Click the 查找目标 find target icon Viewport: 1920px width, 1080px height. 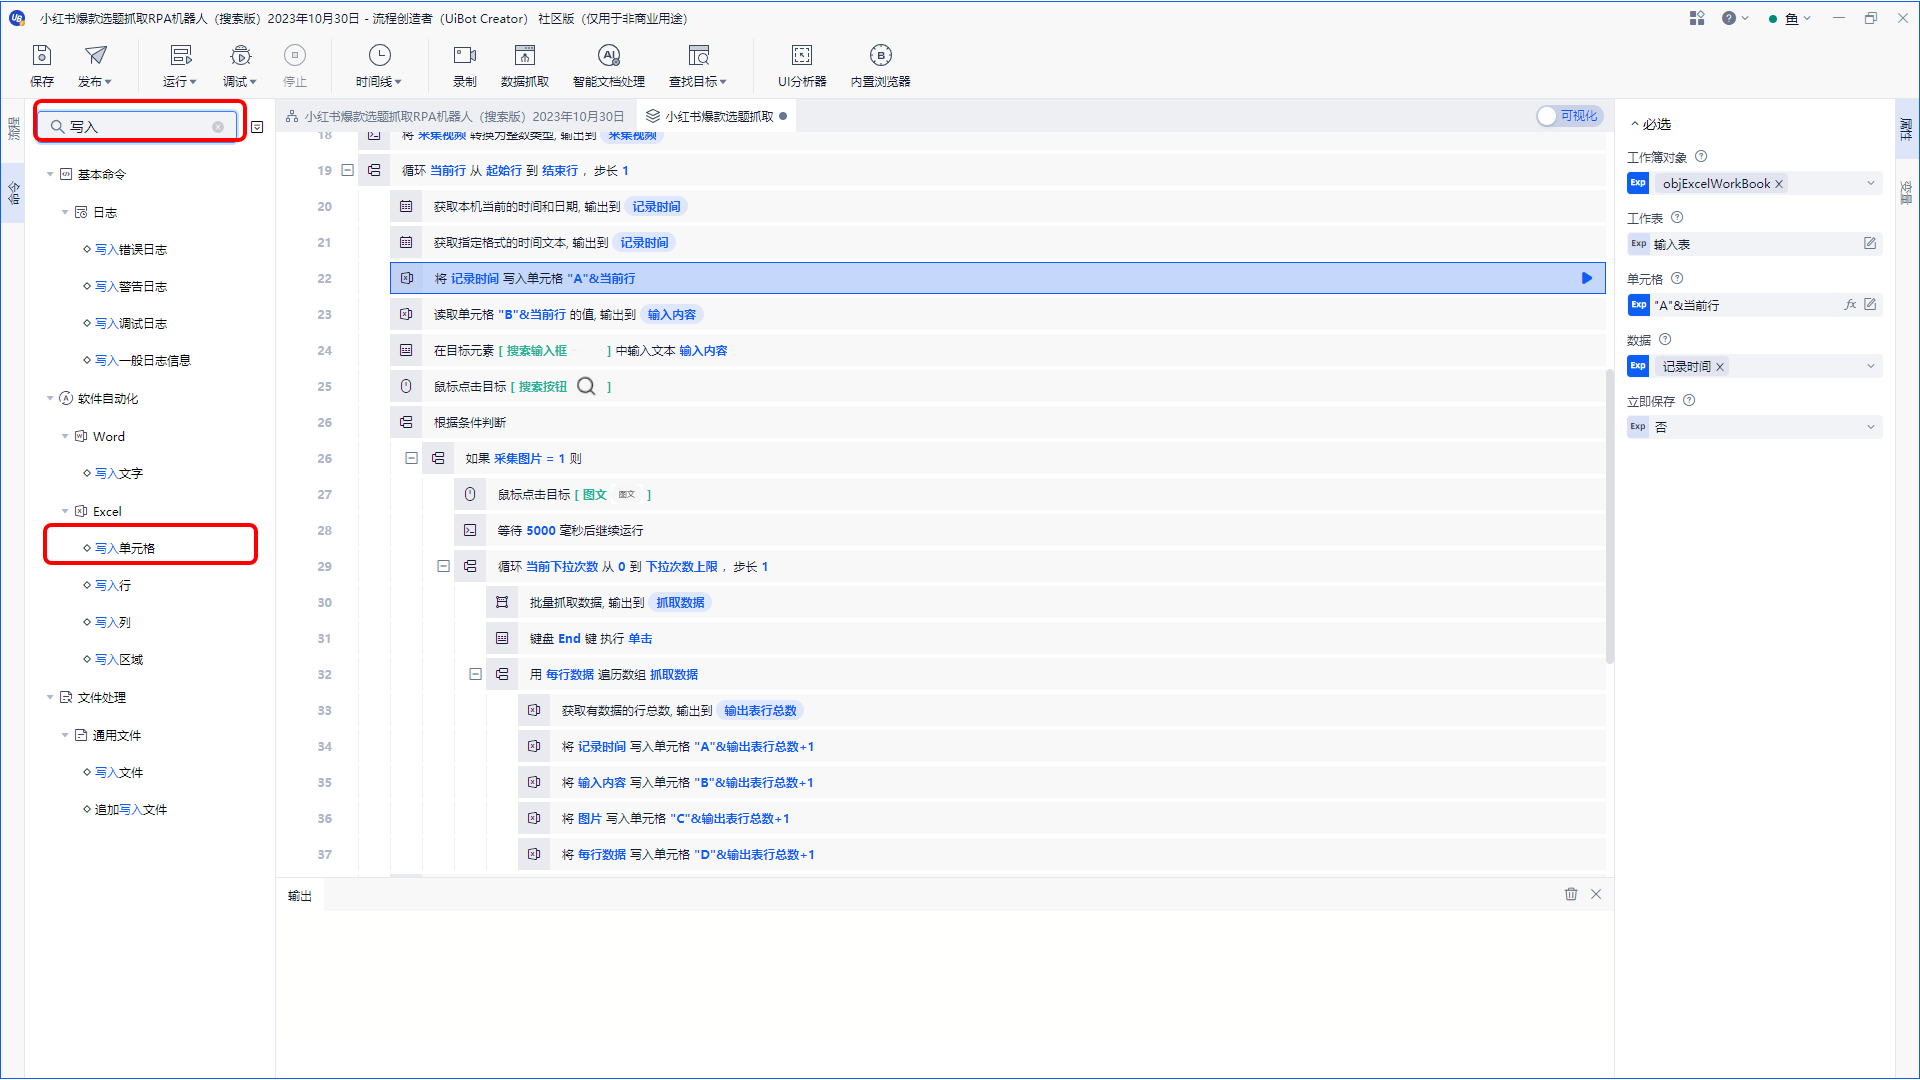(x=699, y=56)
